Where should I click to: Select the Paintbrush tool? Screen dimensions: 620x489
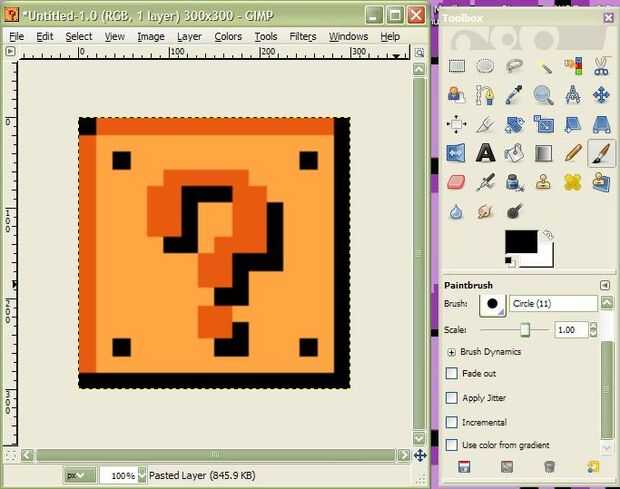[601, 153]
